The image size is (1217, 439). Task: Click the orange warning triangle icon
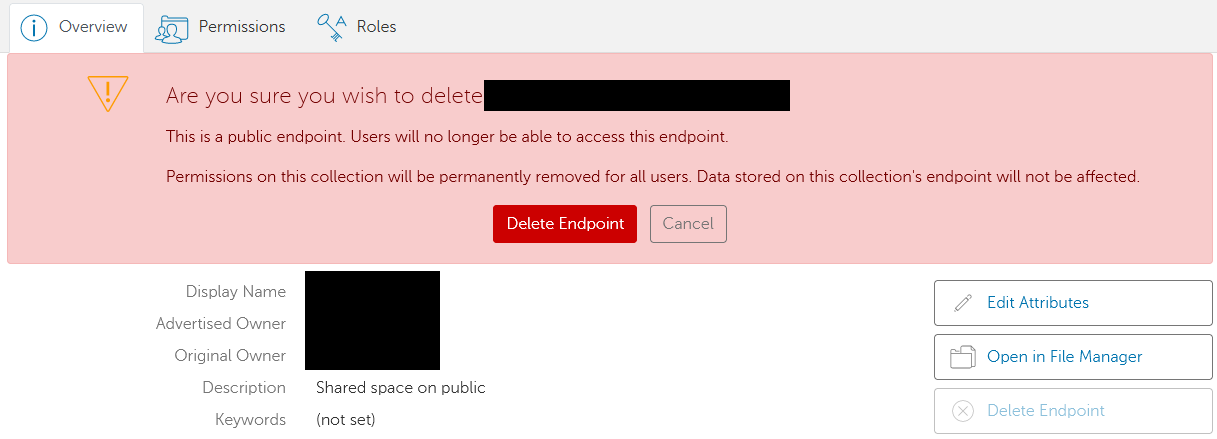[x=107, y=93]
